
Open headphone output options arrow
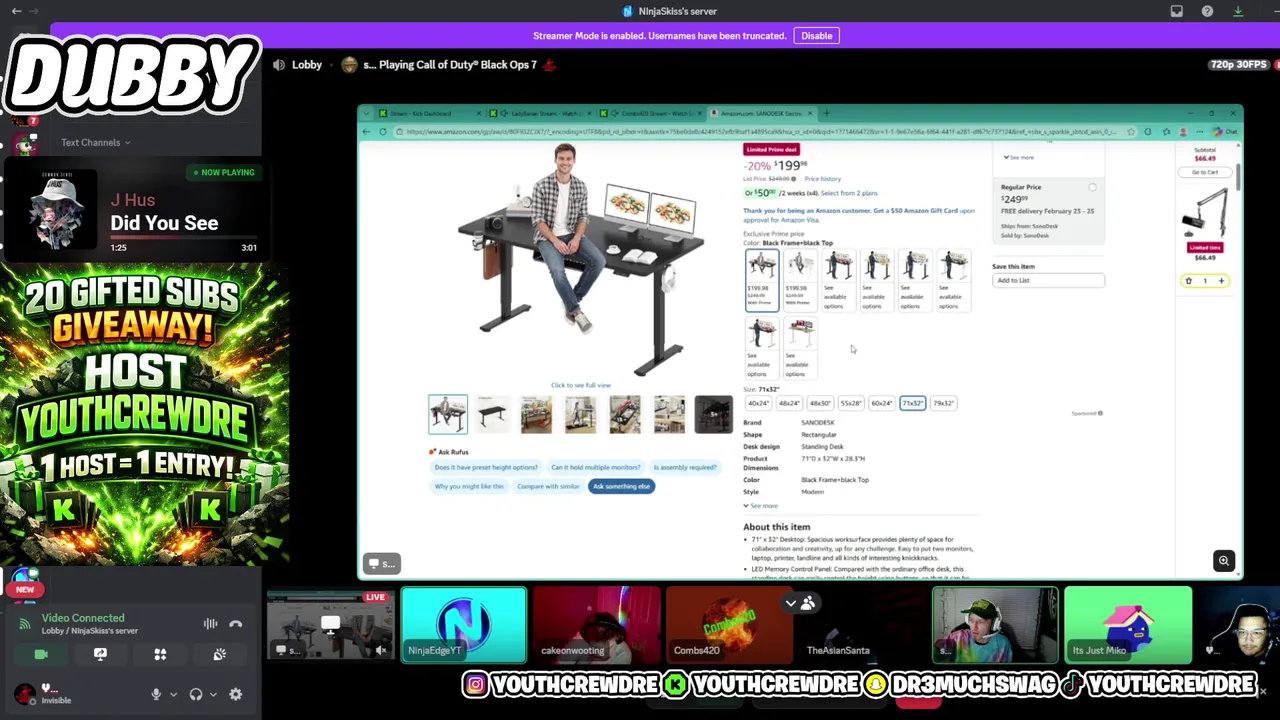213,694
